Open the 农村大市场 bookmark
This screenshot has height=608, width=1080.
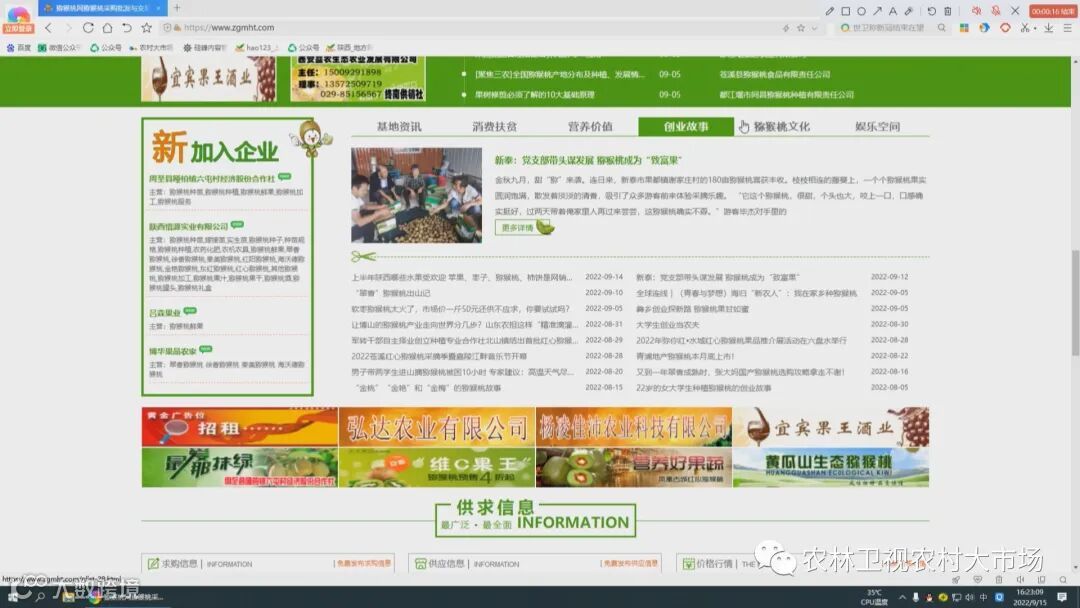click(x=151, y=48)
